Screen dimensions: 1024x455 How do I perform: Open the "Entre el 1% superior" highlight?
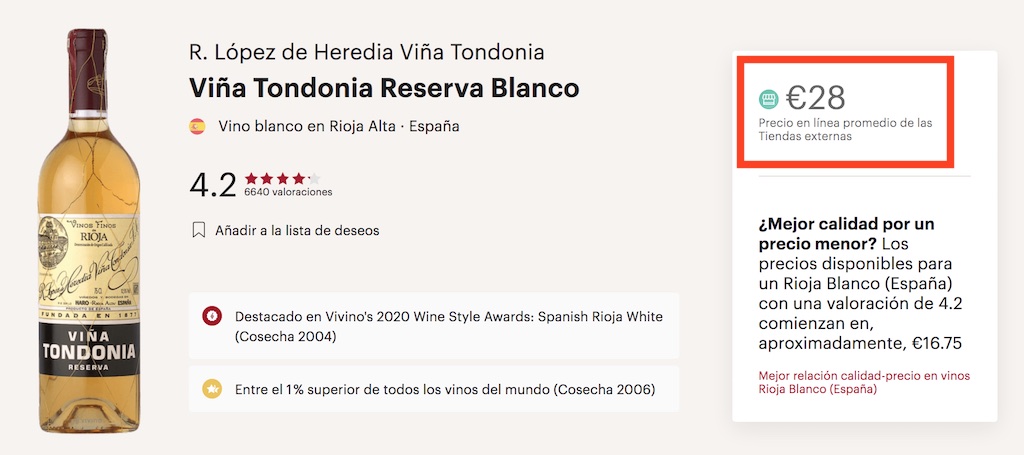click(445, 389)
